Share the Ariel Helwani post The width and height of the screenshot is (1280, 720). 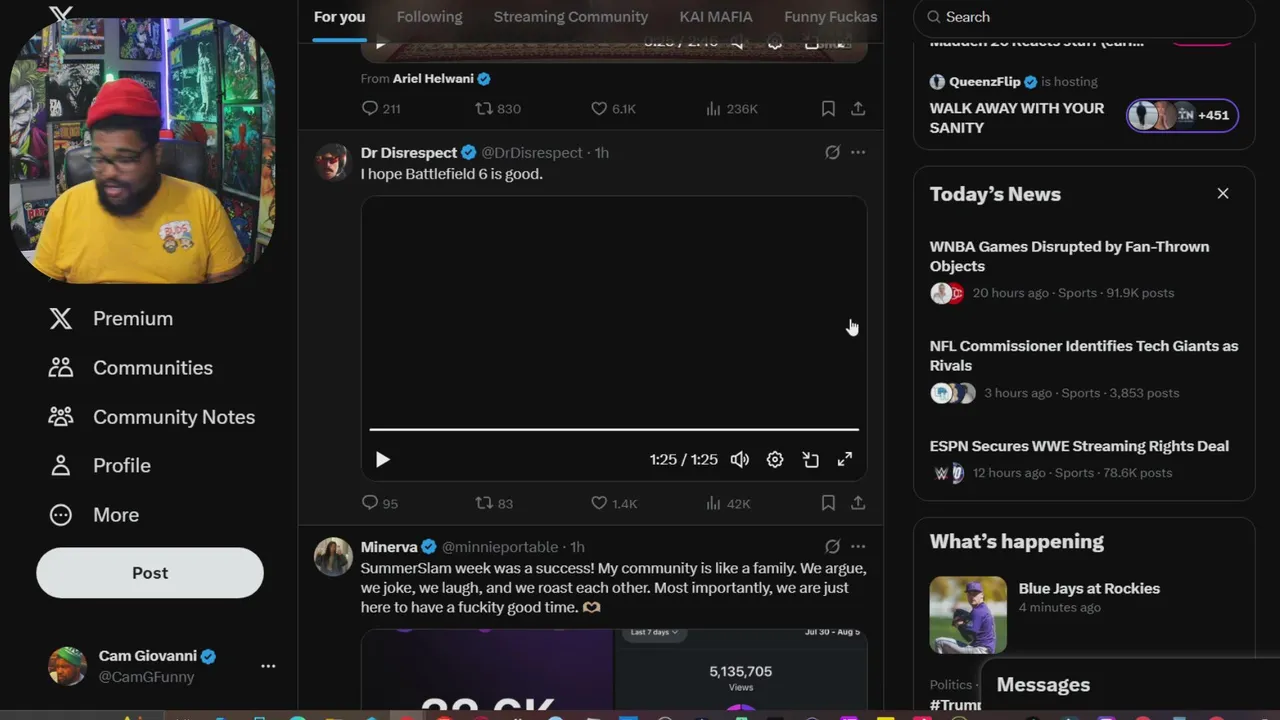tap(858, 108)
